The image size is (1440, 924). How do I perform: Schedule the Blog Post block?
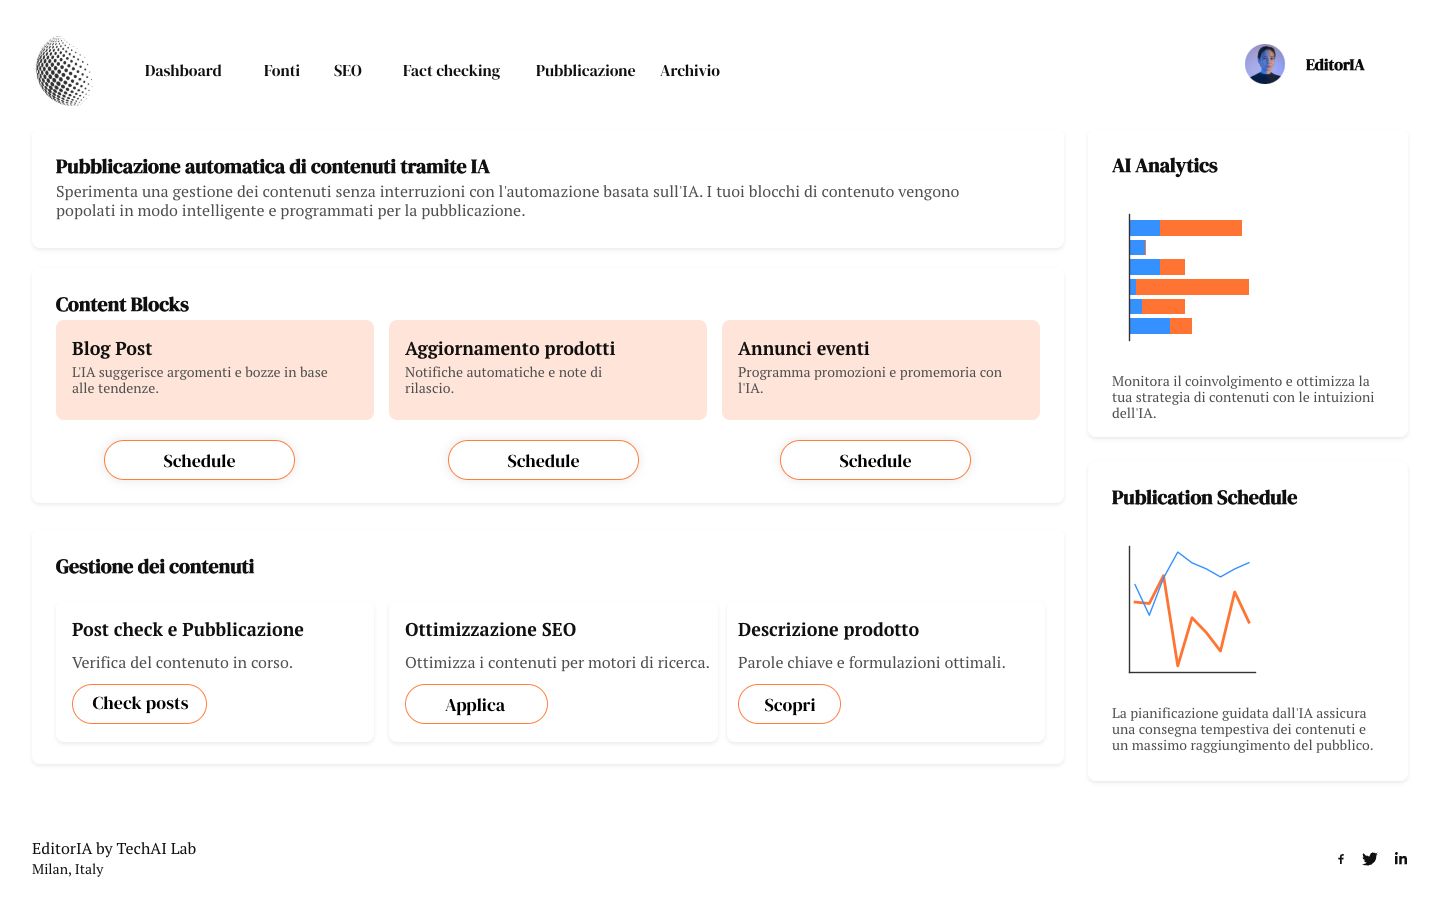200,460
